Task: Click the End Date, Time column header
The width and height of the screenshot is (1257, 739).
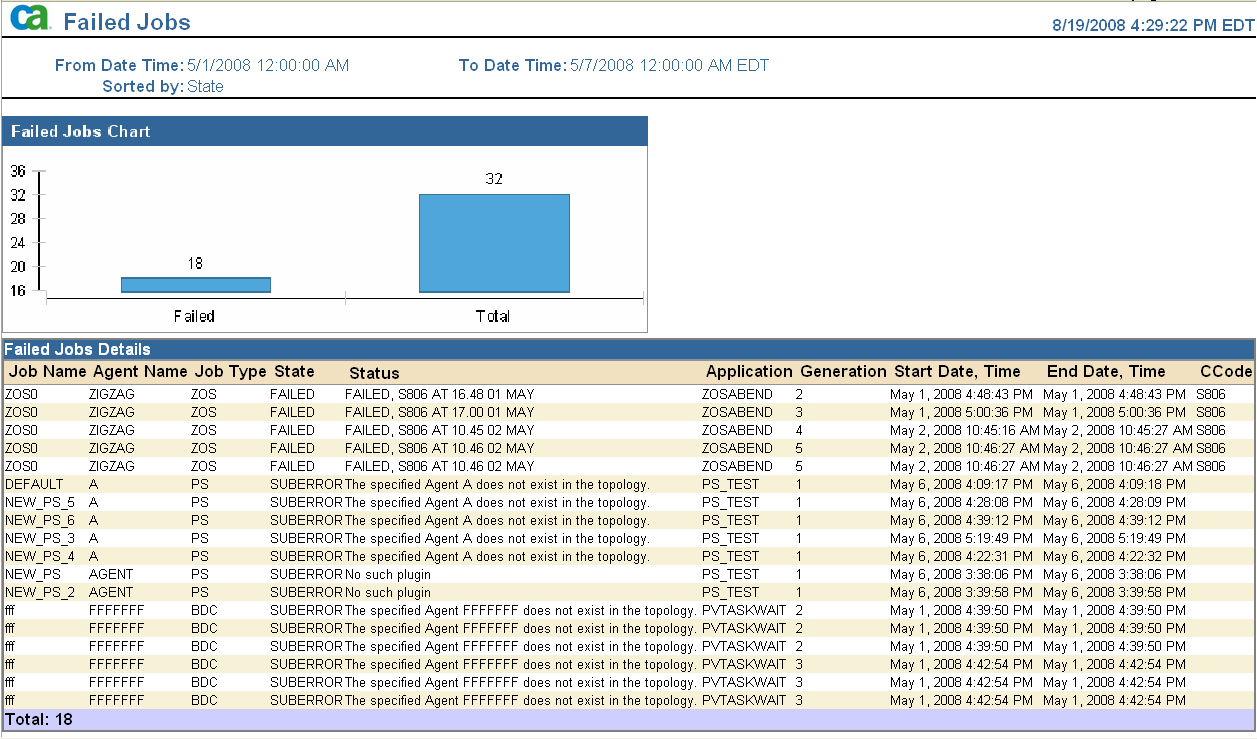Action: coord(1106,372)
